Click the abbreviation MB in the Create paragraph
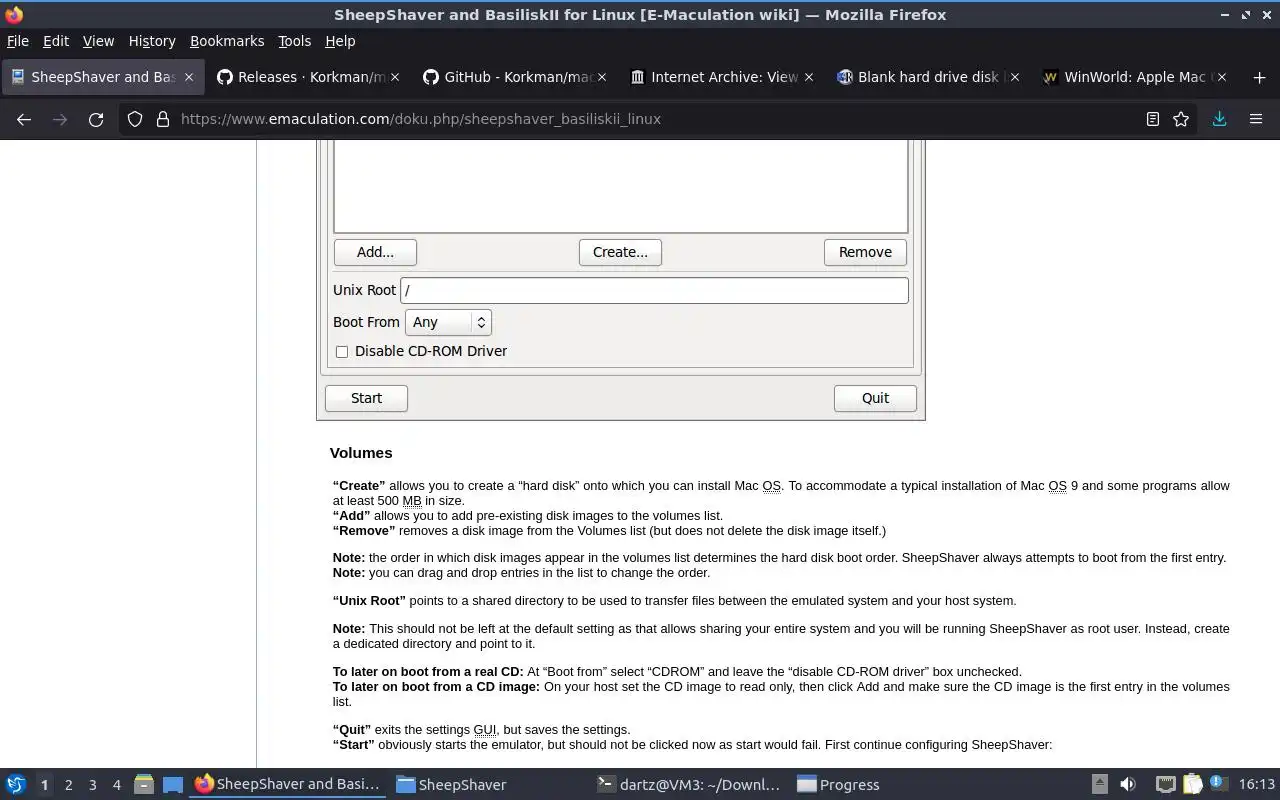 (x=412, y=501)
